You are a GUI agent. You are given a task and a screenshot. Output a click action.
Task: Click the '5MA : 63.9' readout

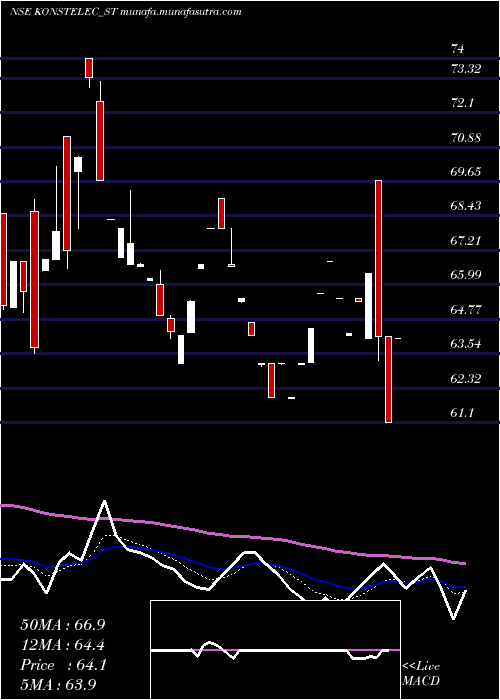tap(59, 685)
